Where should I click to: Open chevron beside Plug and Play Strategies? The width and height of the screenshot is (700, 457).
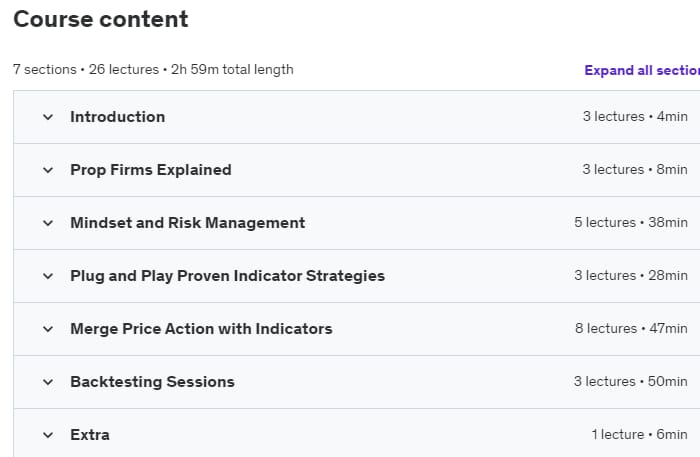(48, 276)
